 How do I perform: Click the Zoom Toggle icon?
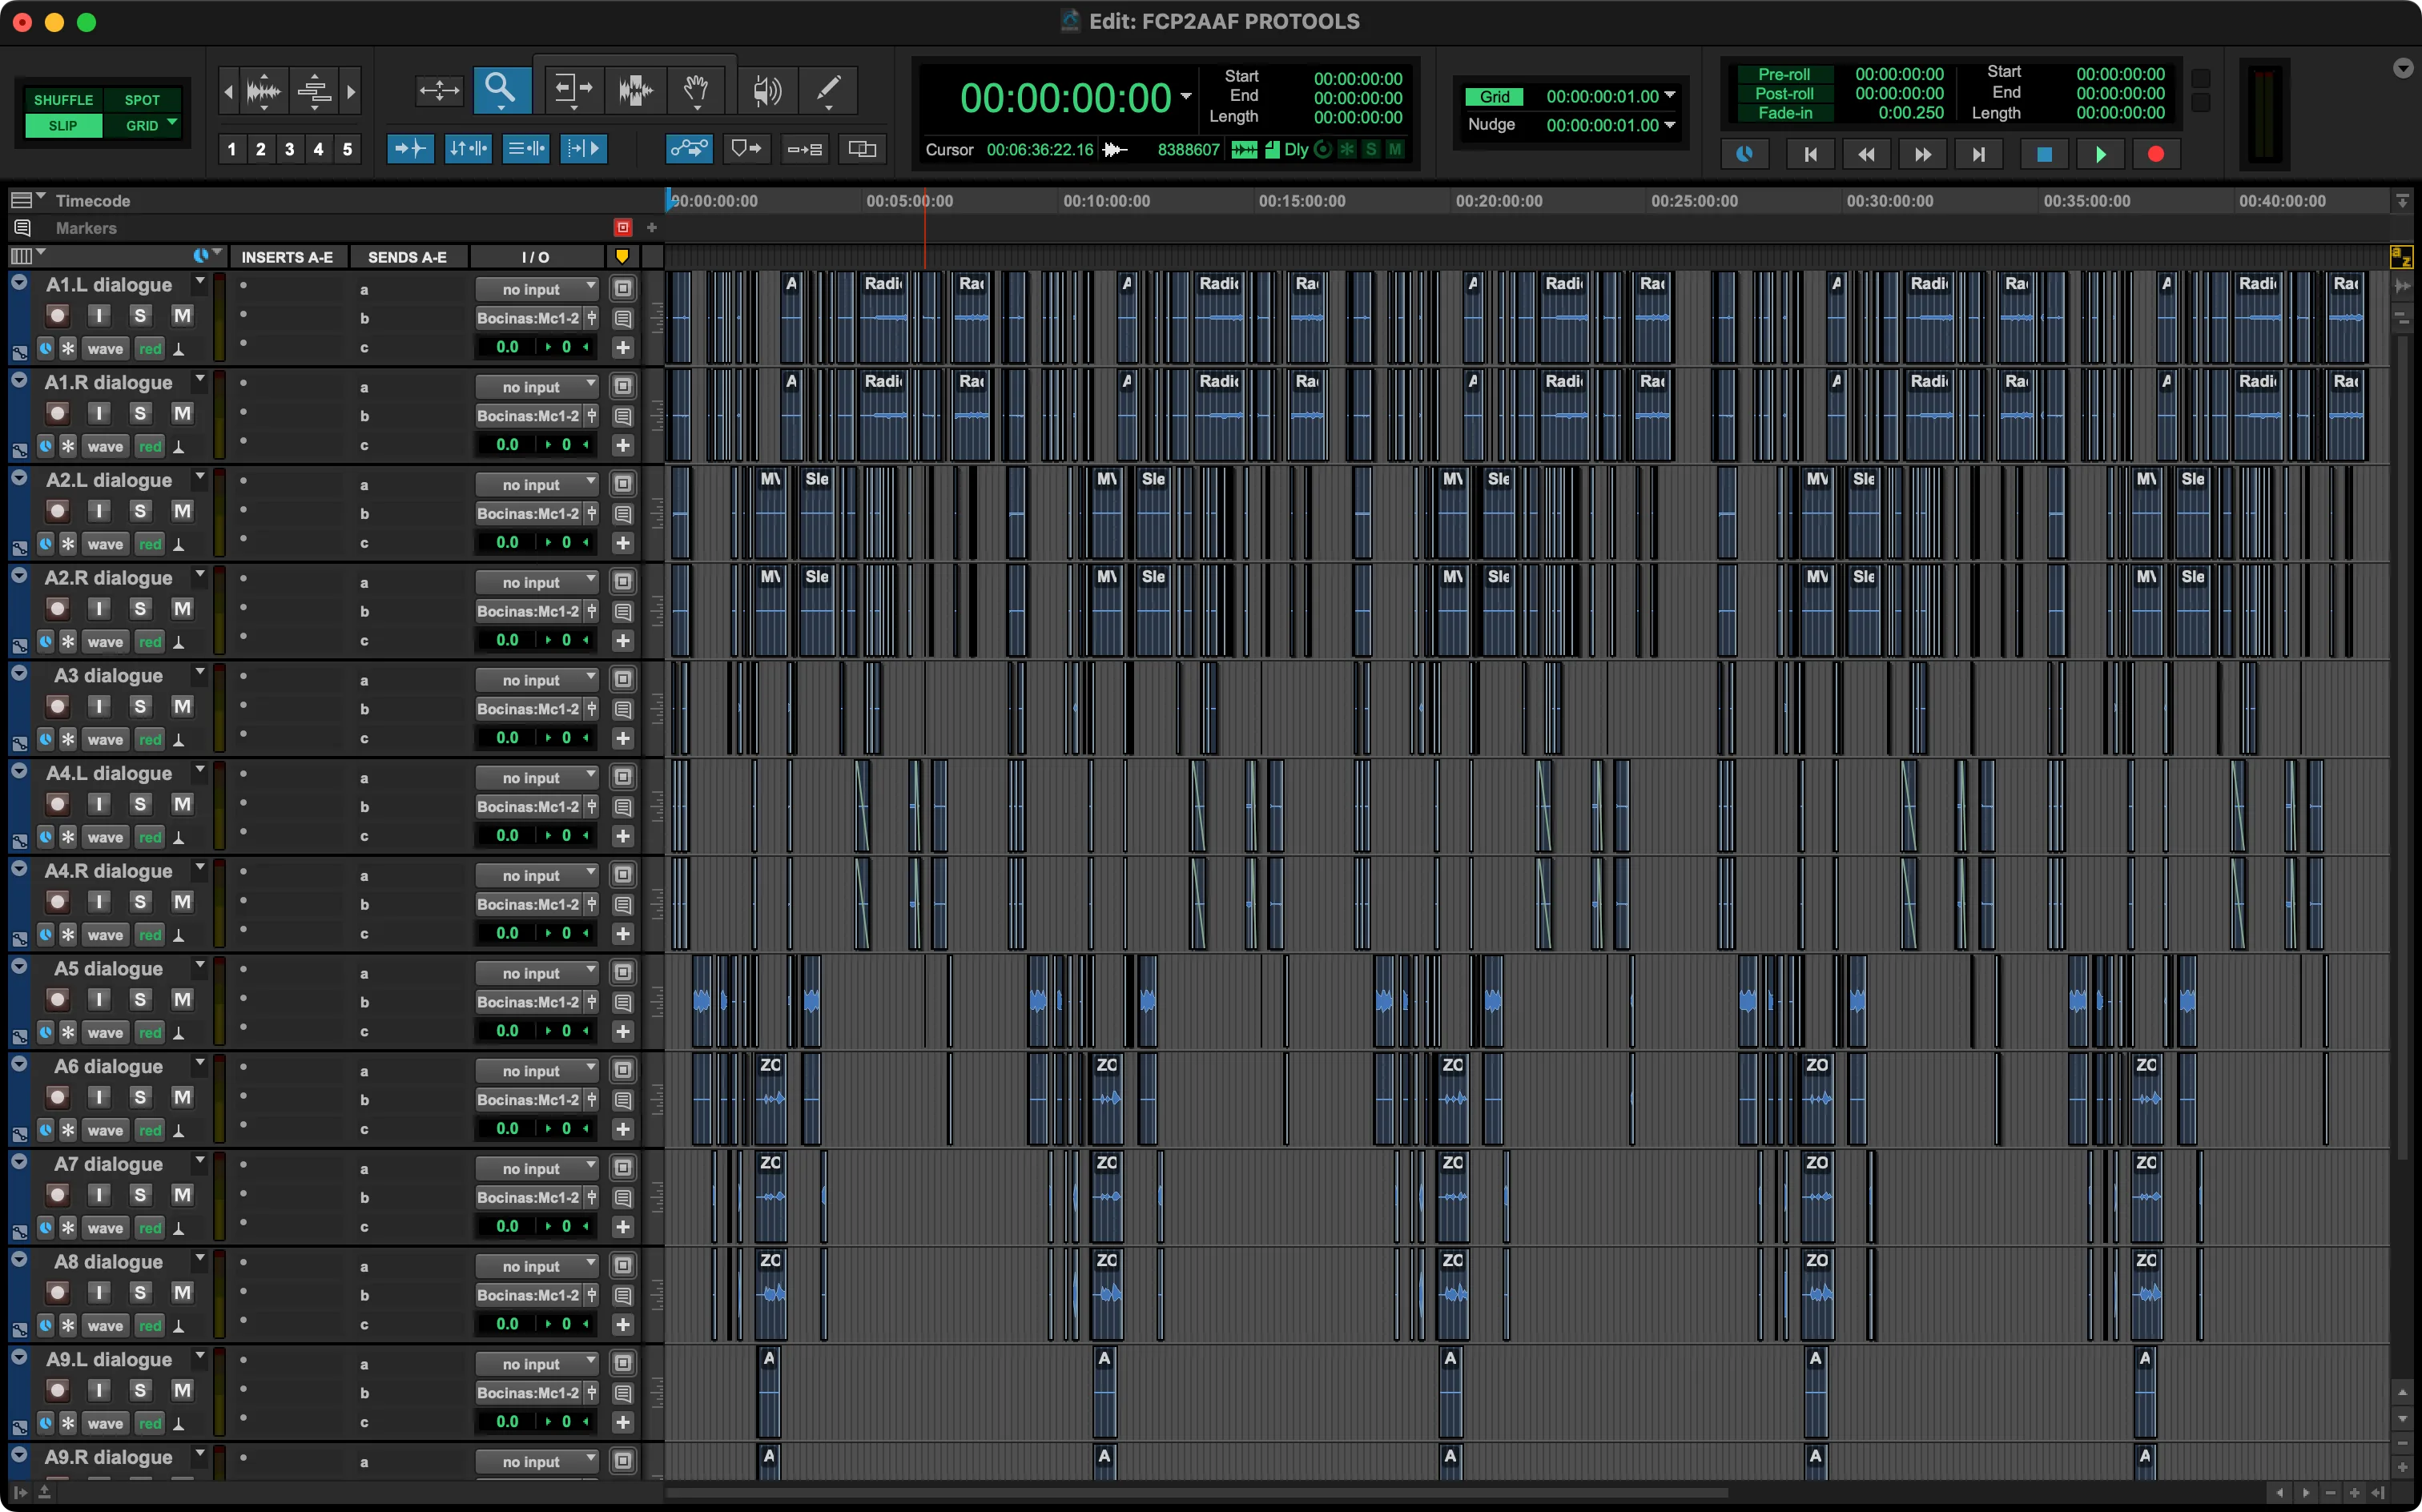tap(439, 91)
